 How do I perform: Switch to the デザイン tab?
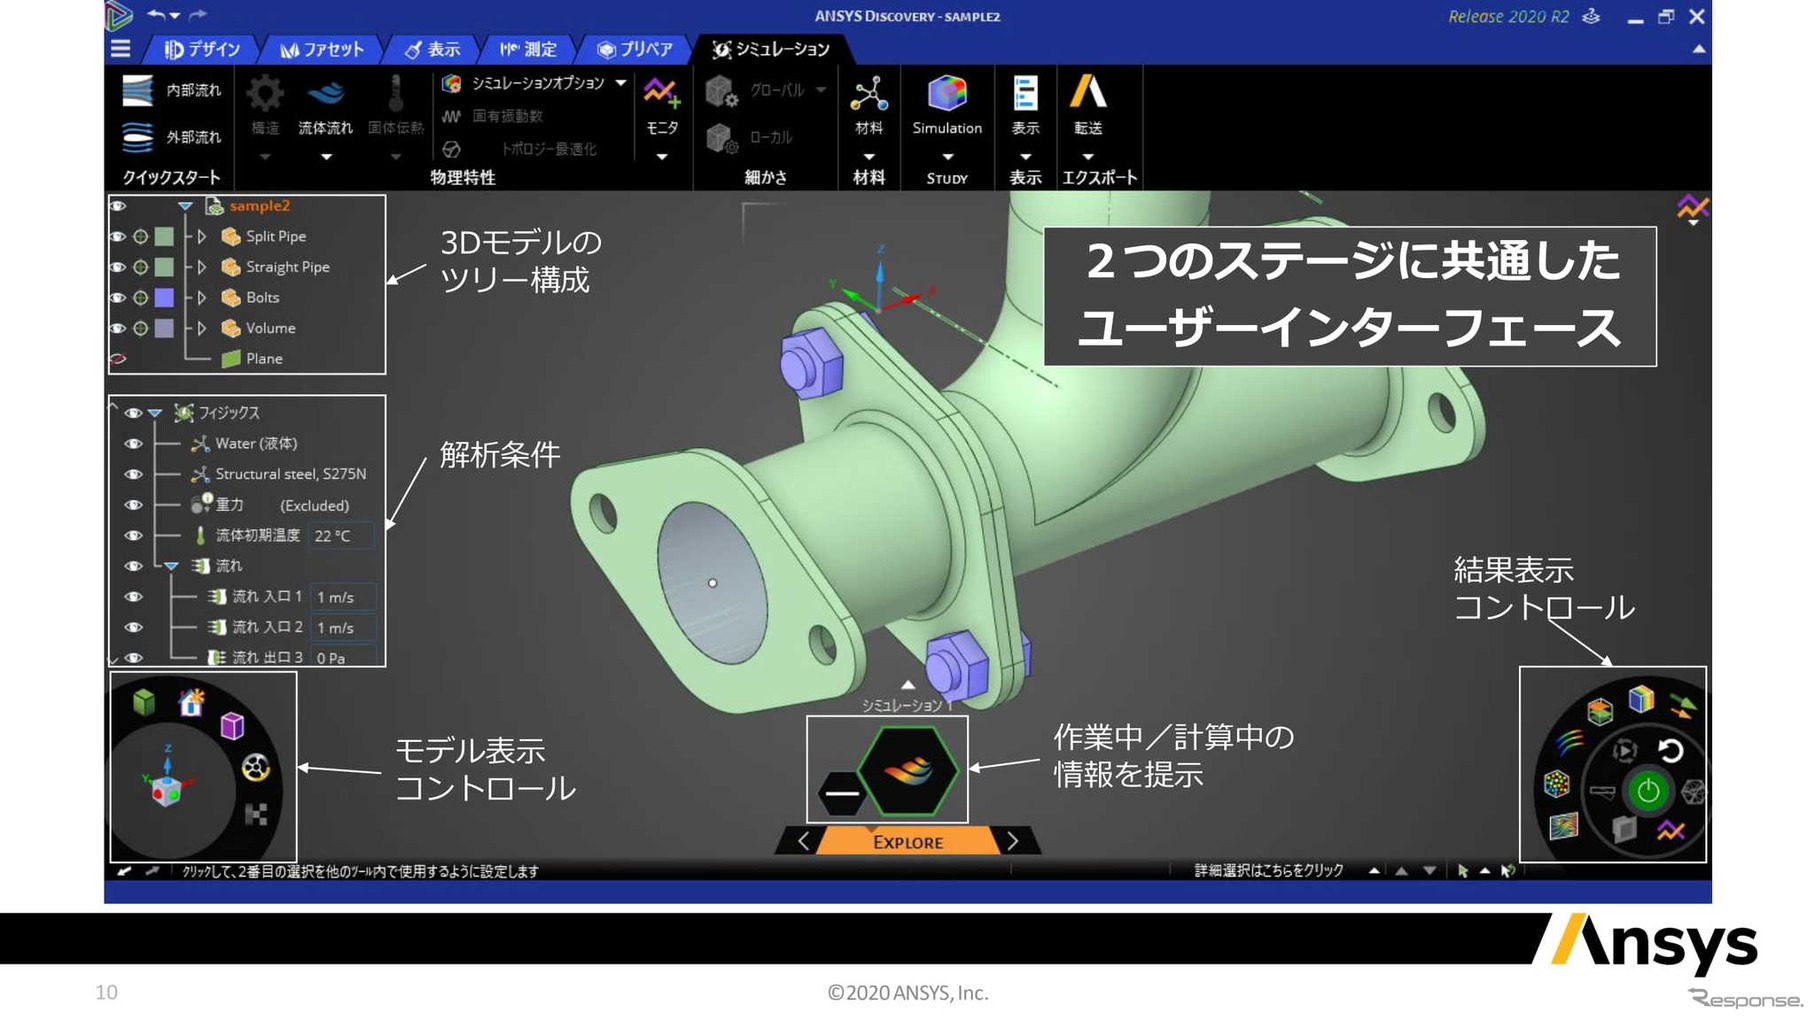(203, 49)
